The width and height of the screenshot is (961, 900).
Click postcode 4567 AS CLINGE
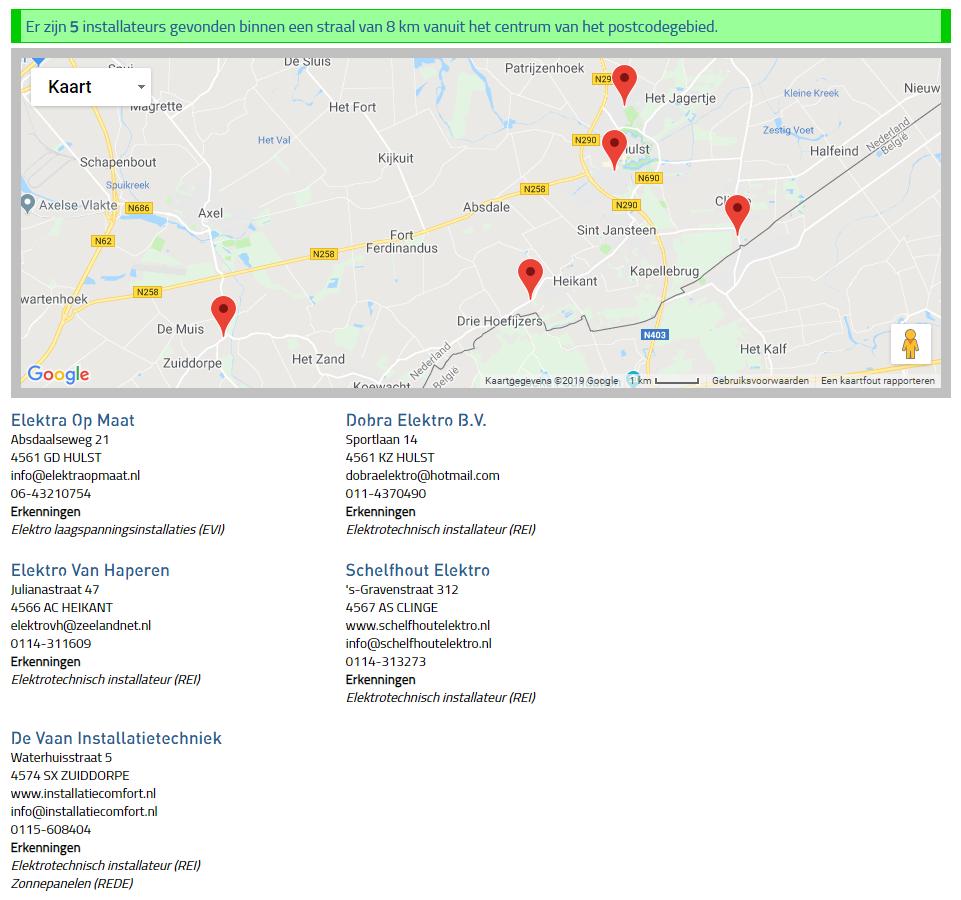tap(392, 608)
